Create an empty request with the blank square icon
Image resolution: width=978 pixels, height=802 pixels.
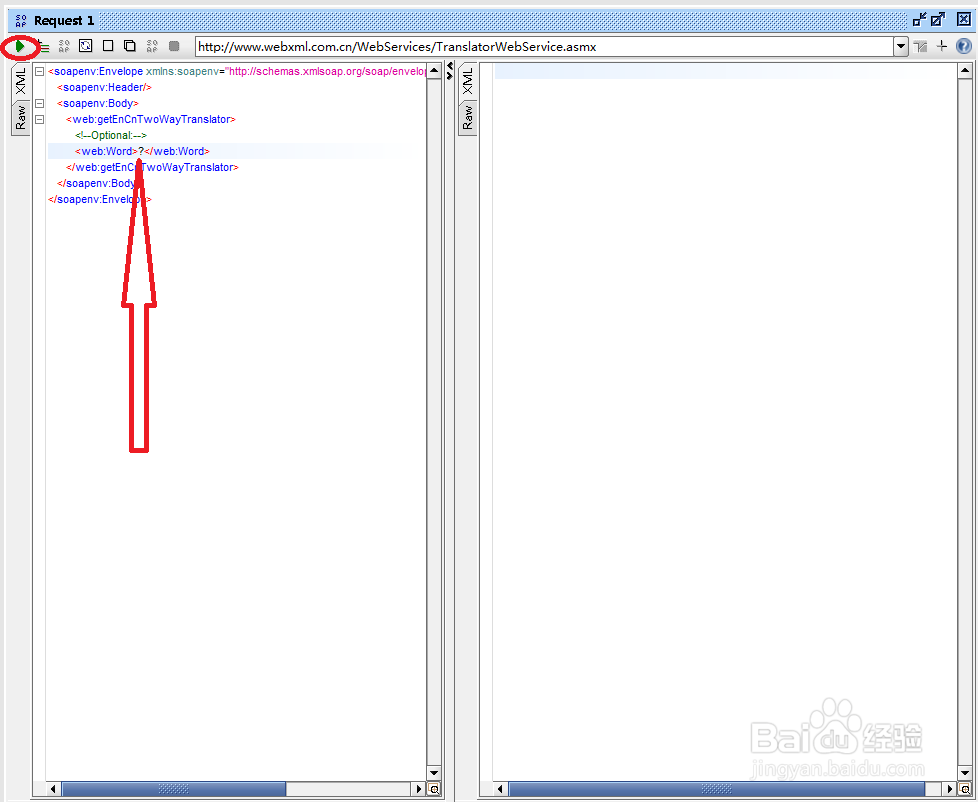(x=108, y=46)
